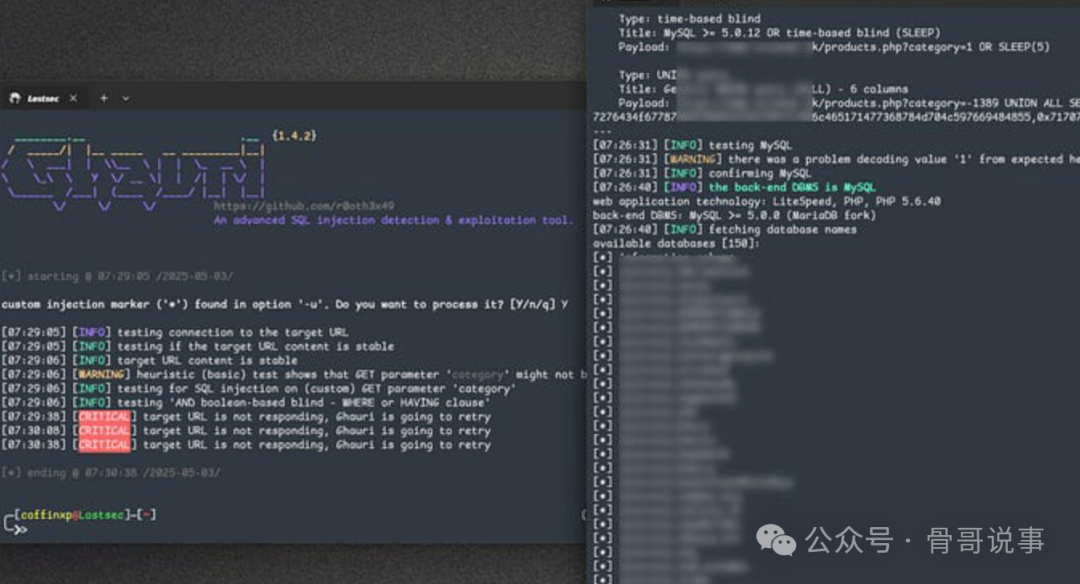Click the custom injection marker prompt line
This screenshot has height=584, width=1080.
[285, 304]
